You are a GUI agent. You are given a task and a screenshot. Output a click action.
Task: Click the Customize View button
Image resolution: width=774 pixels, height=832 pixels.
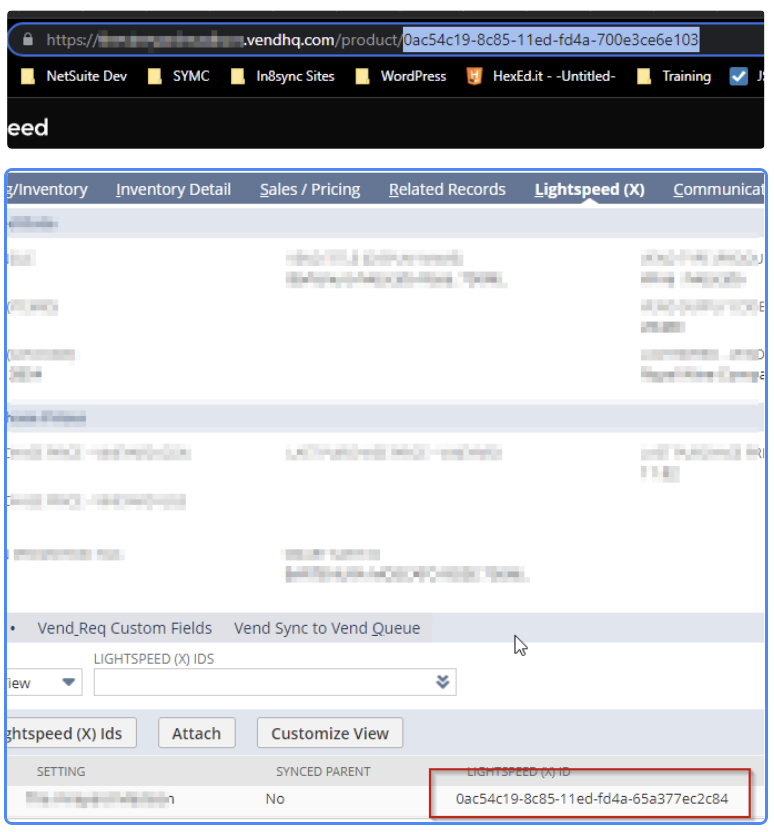329,733
